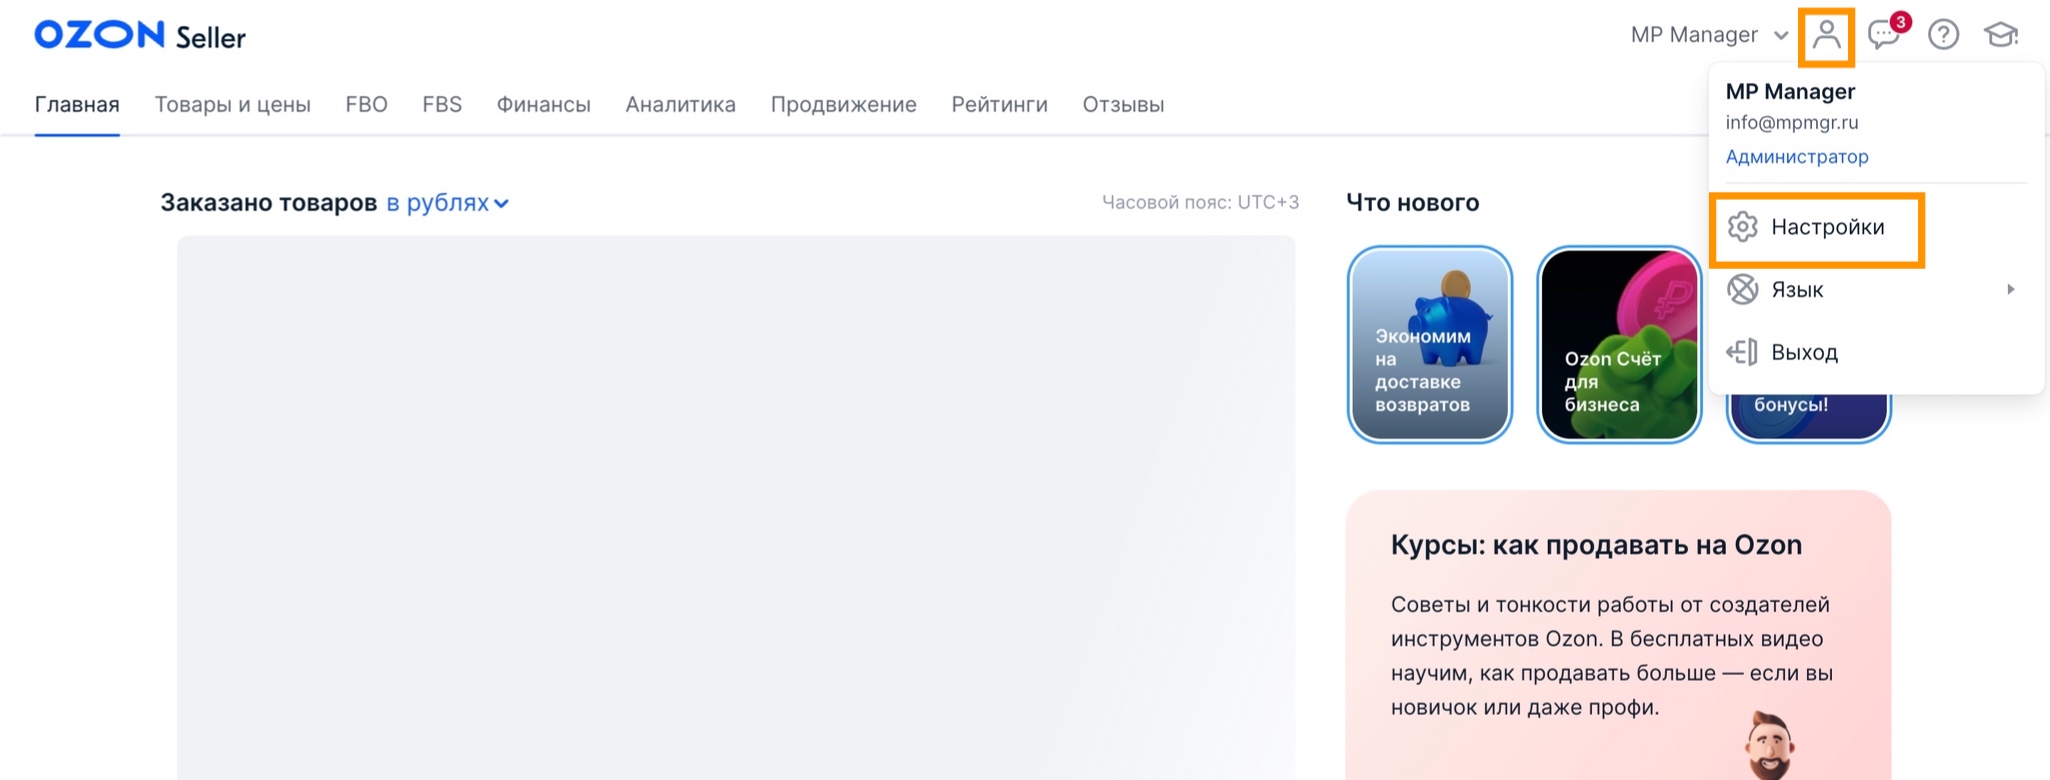Viewport: 2050px width, 780px height.
Task: Open the 'в рублях' currency dropdown
Action: coord(447,203)
